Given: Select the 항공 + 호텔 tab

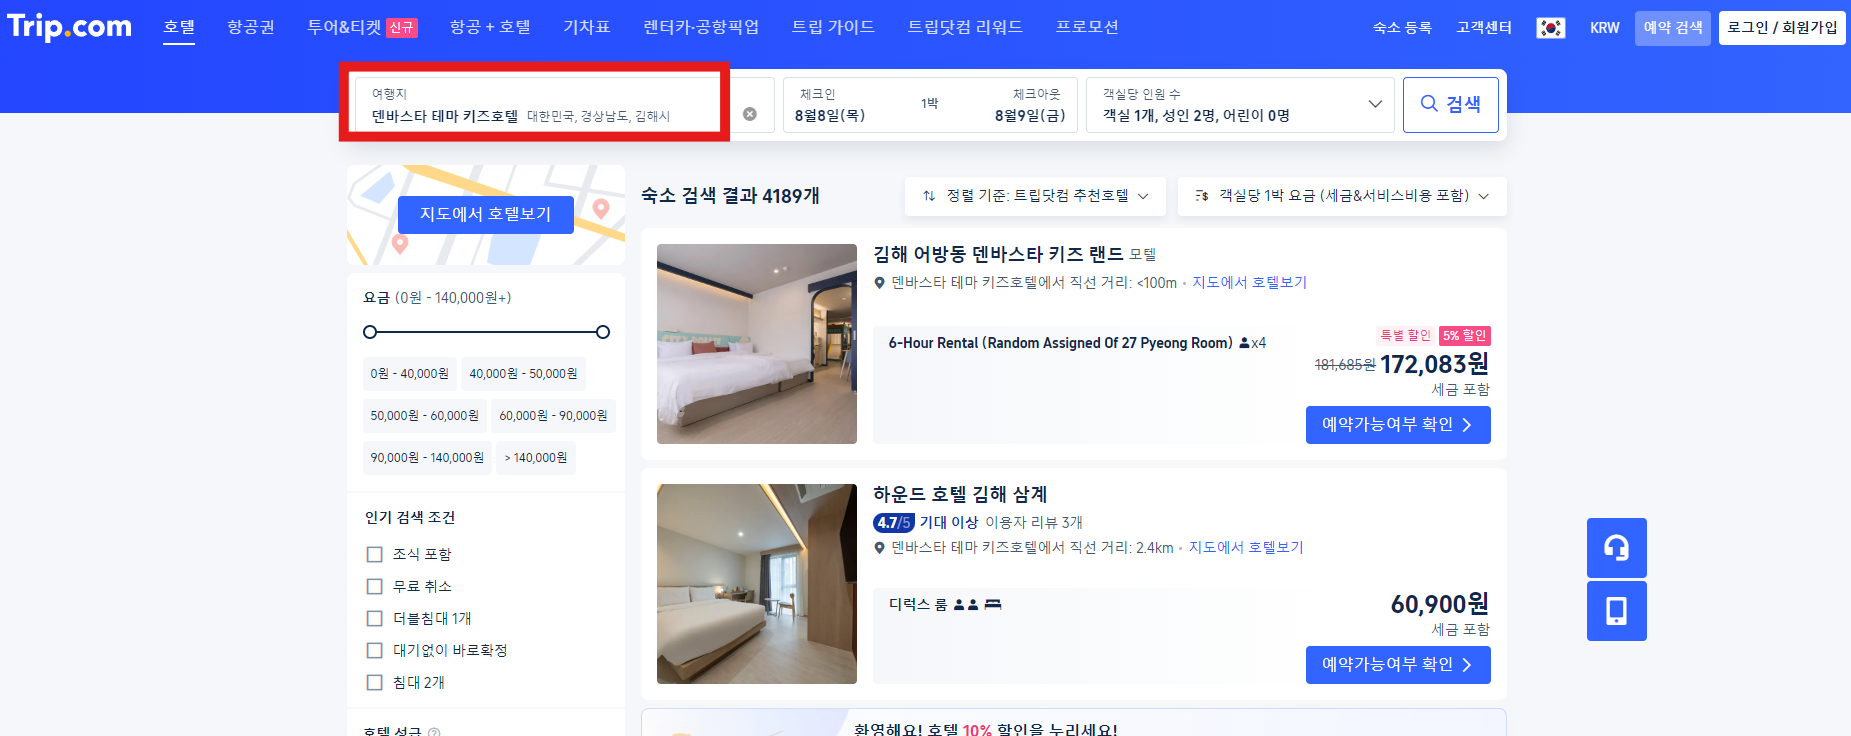Looking at the screenshot, I should (490, 27).
